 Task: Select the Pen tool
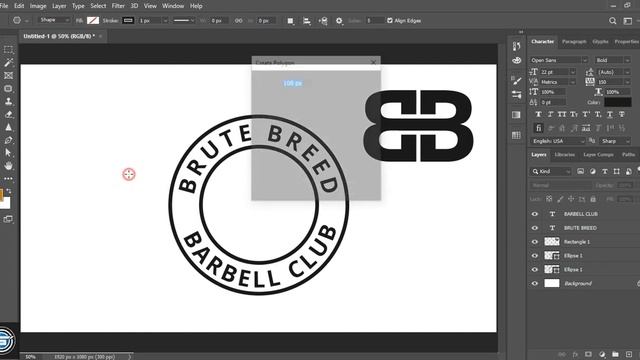[8, 140]
